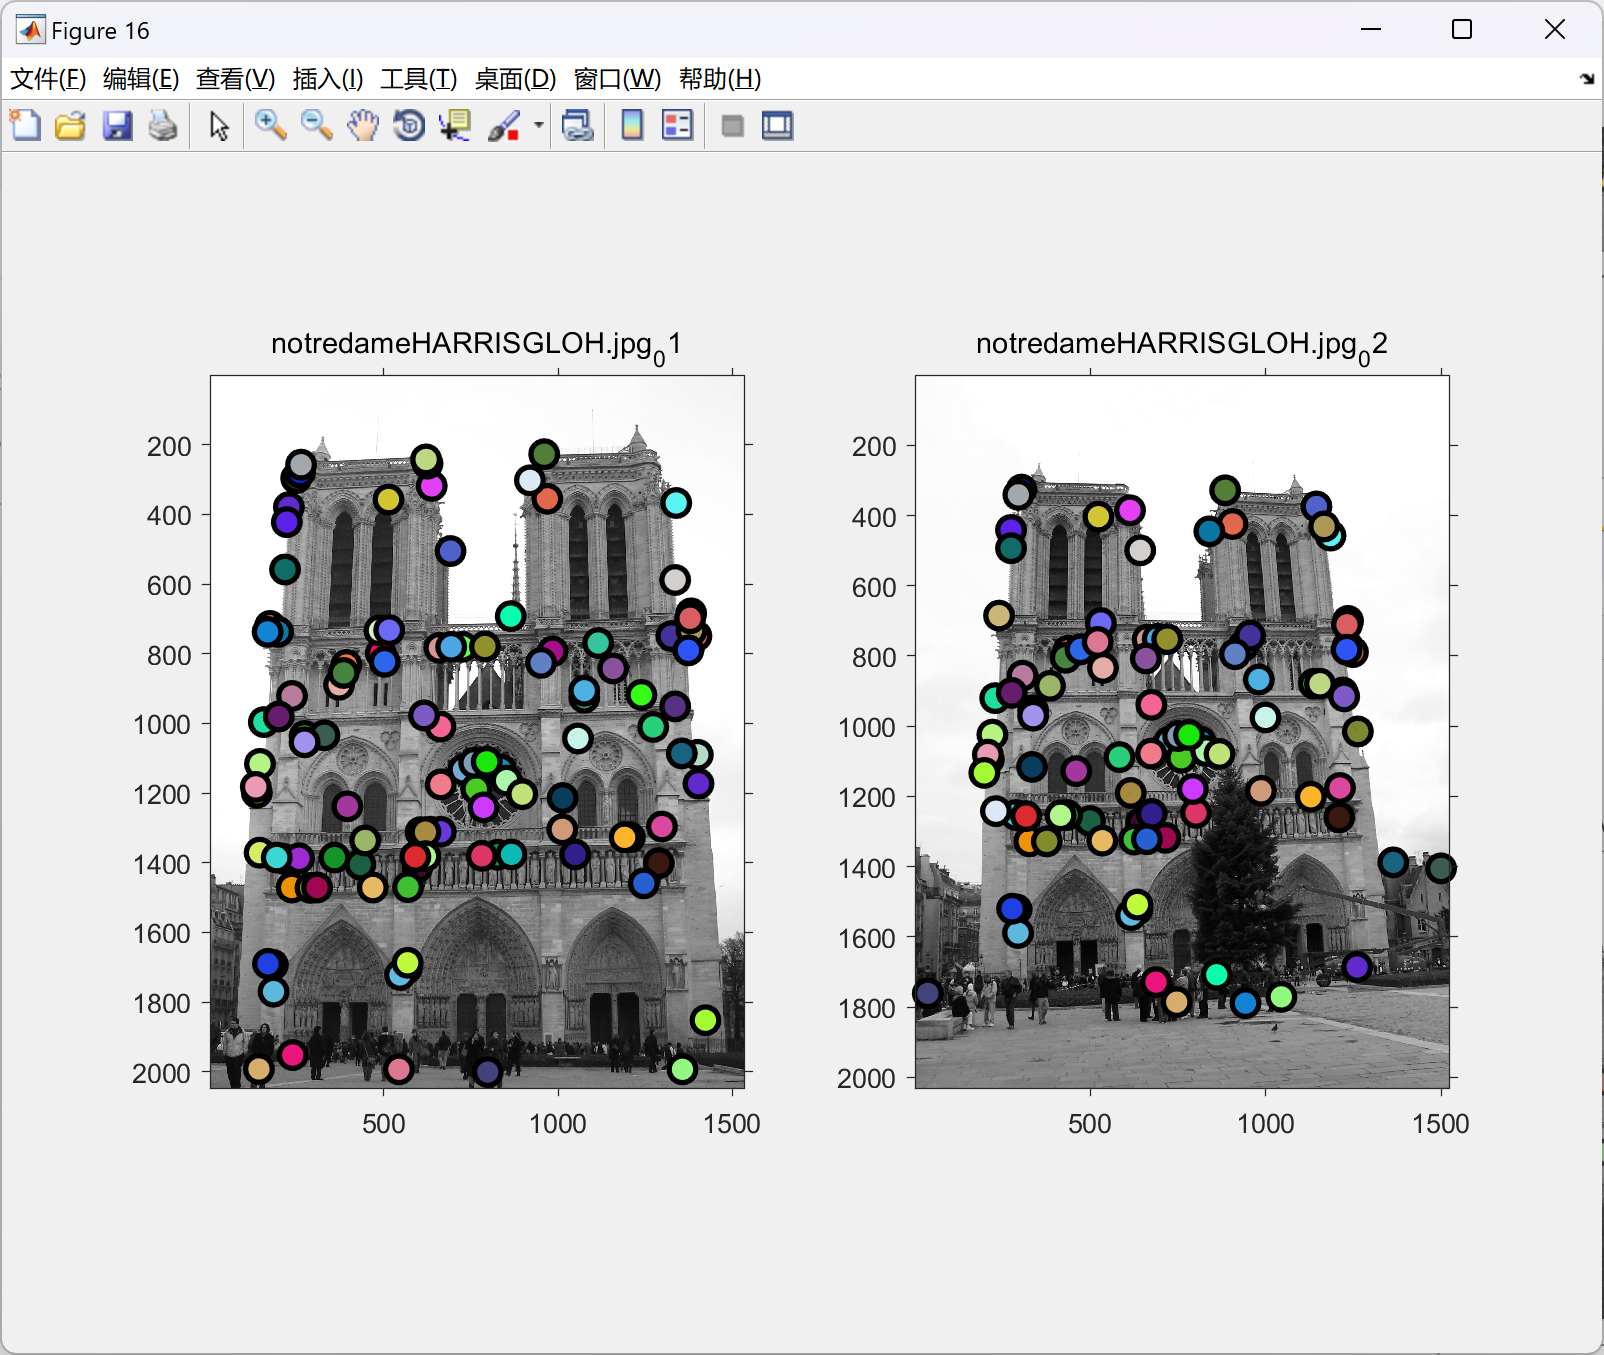Viewport: 1604px width, 1355px height.
Task: Open the 插入(I) menu
Action: pyautogui.click(x=327, y=79)
